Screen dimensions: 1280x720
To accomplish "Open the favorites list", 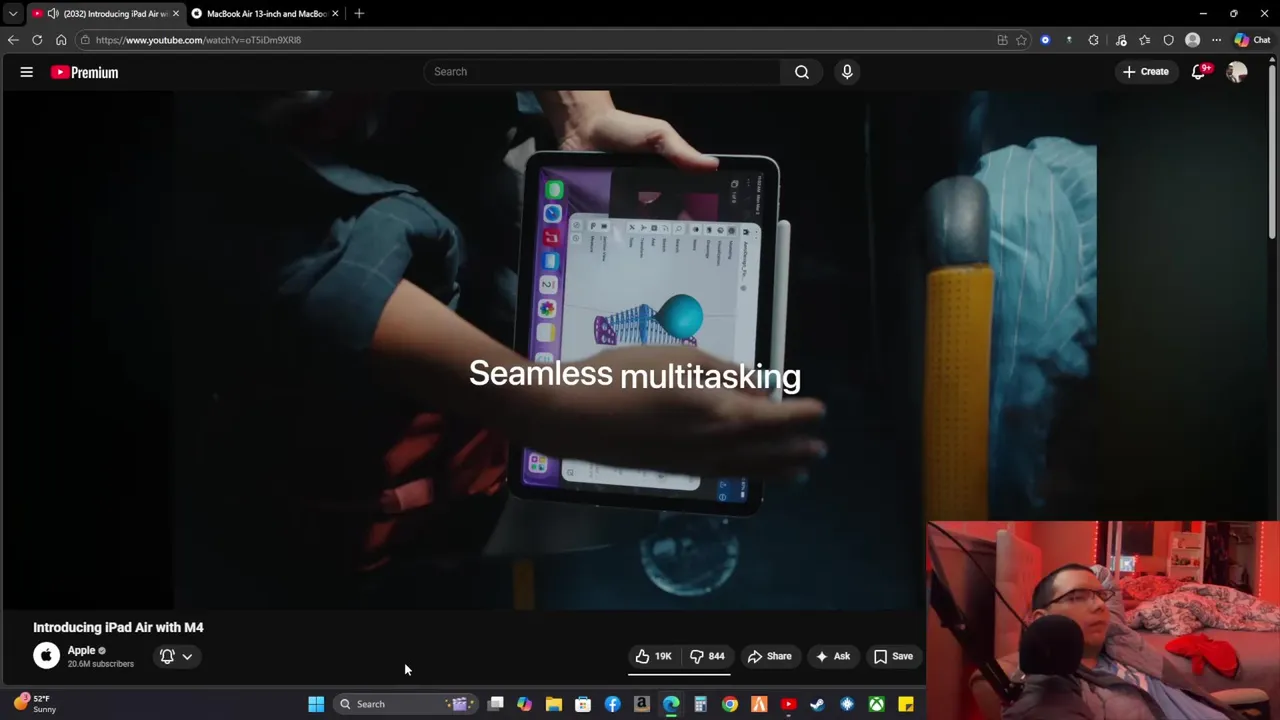I will 1144,40.
